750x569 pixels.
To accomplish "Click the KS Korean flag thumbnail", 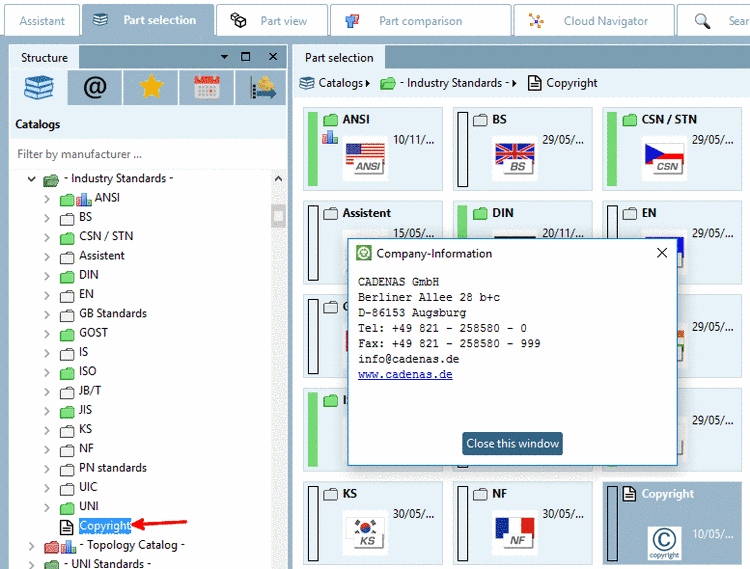I will [365, 534].
